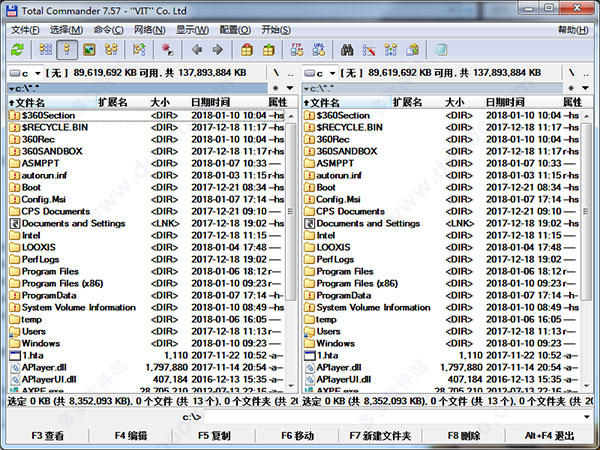Open the 命令(C) menu
This screenshot has width=600, height=450.
pyautogui.click(x=108, y=30)
